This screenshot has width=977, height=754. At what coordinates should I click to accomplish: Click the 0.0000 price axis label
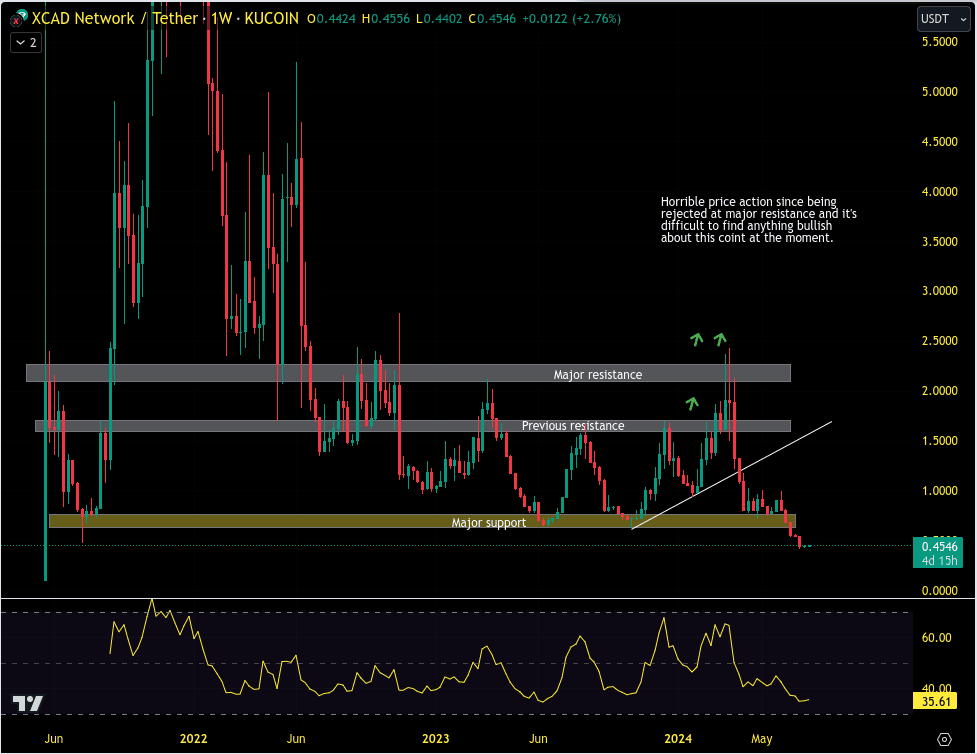point(940,590)
